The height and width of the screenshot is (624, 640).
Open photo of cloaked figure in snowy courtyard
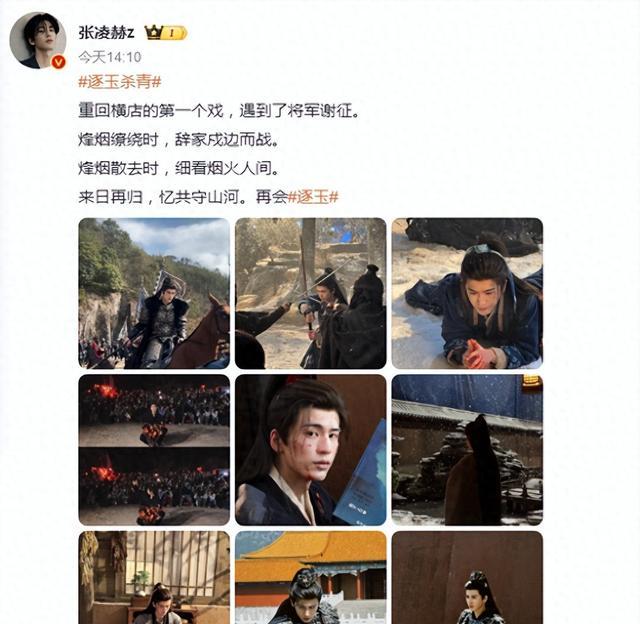(467, 450)
